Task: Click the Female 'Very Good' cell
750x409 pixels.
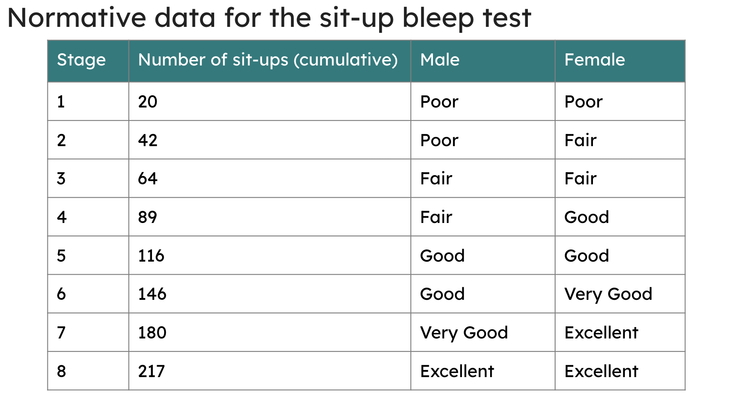Action: [608, 294]
